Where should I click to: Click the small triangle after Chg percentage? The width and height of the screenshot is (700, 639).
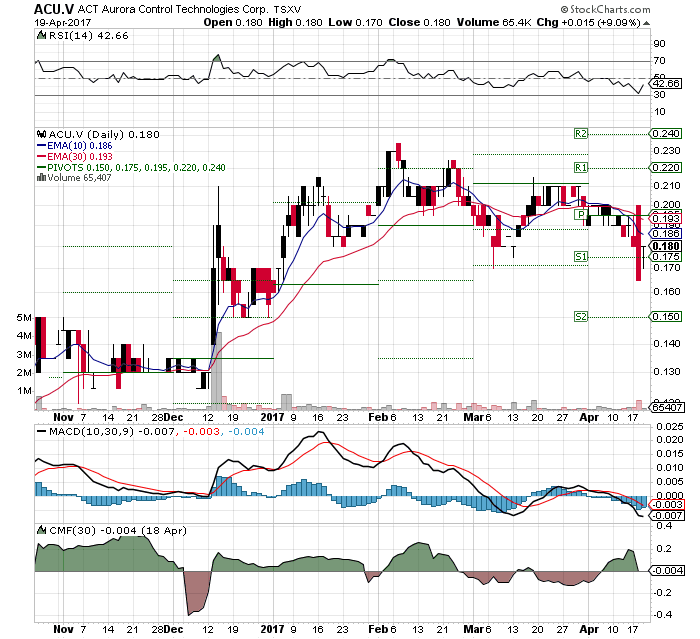(x=646, y=23)
